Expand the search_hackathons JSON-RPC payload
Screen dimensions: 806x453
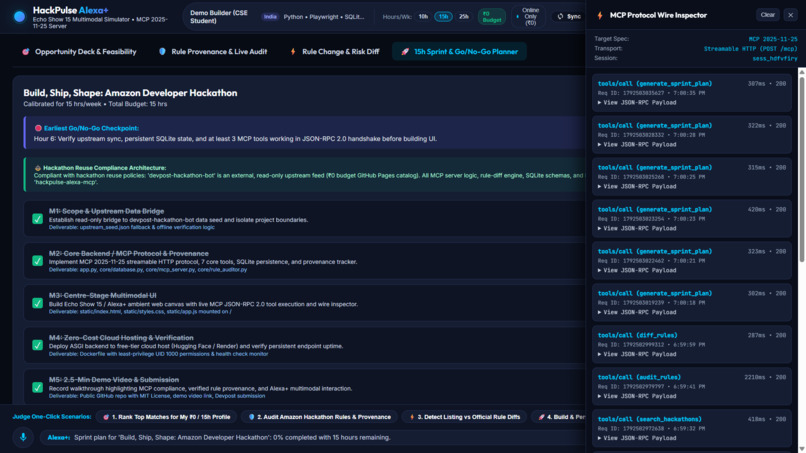637,438
